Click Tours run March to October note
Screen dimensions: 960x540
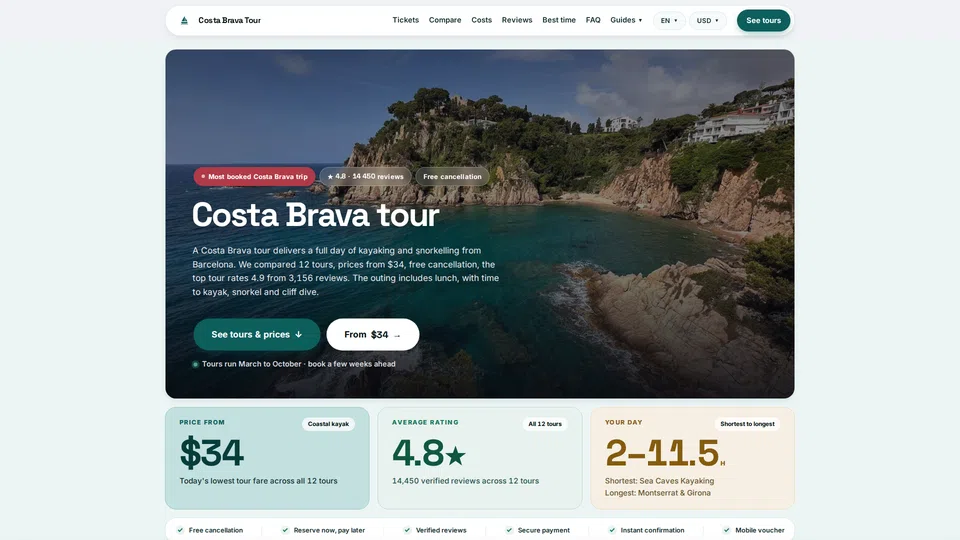pyautogui.click(x=299, y=364)
